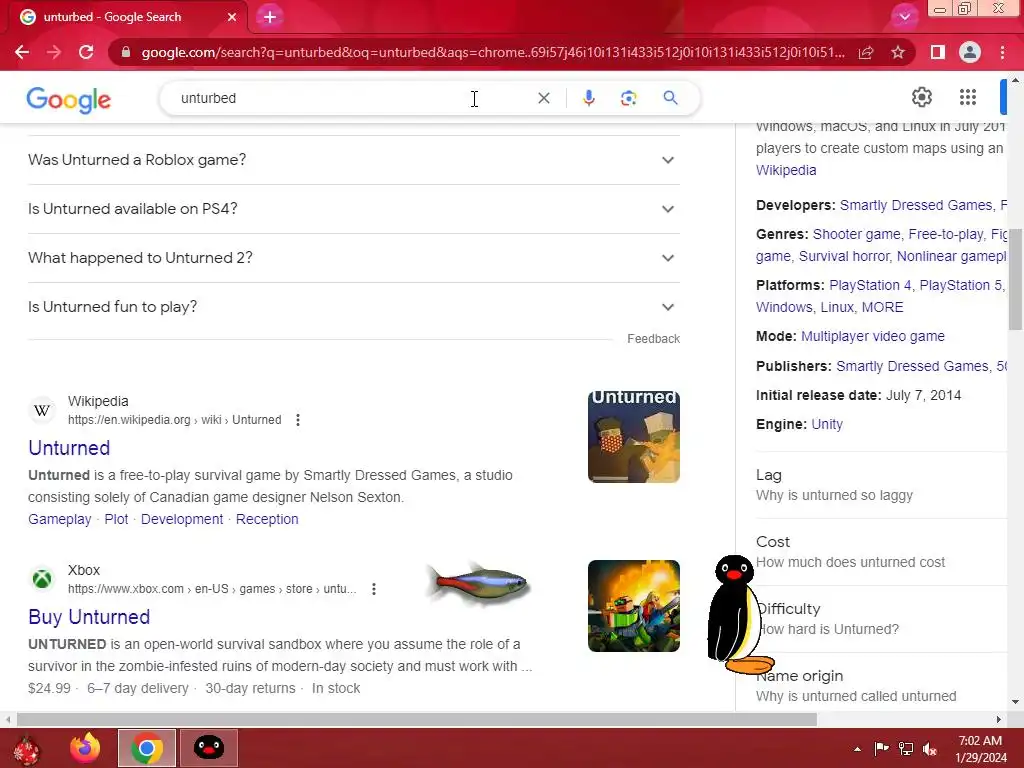Click the horizontal scrollbar right arrow

999,720
